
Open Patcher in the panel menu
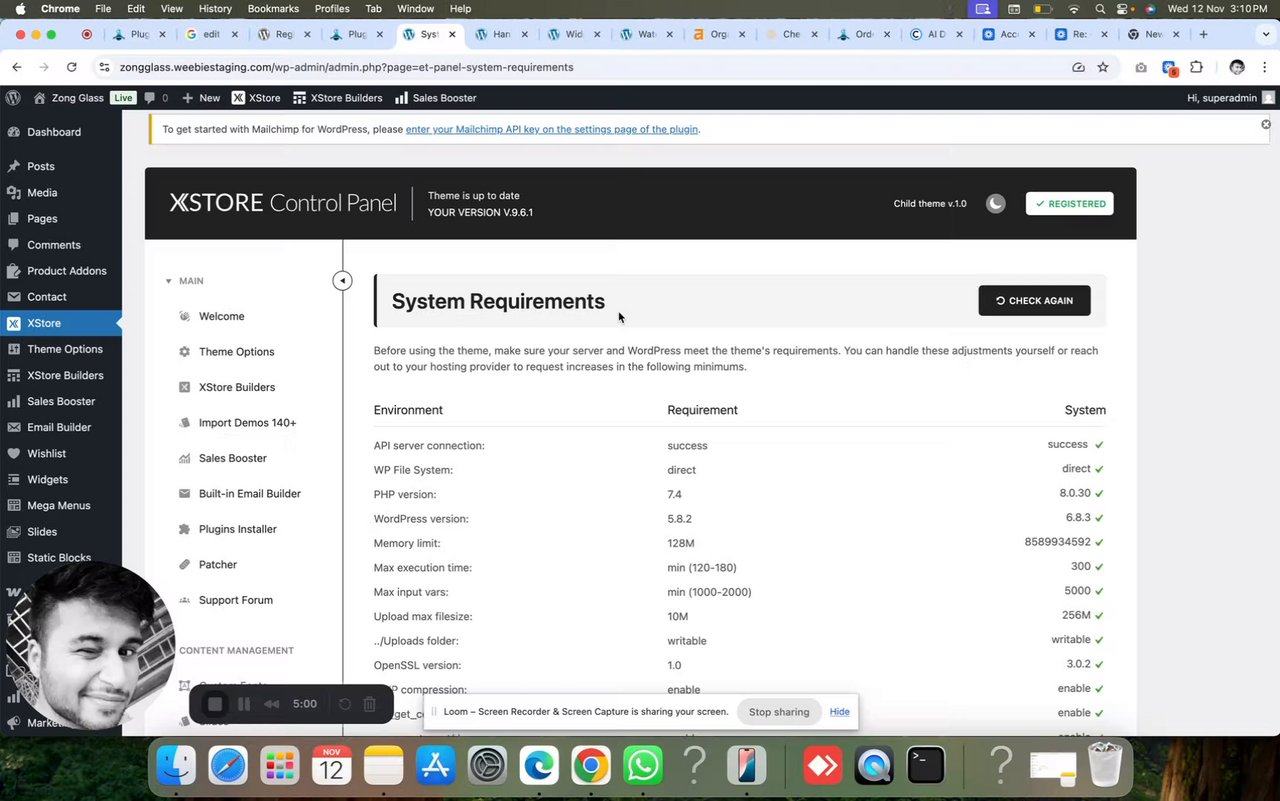tap(217, 565)
